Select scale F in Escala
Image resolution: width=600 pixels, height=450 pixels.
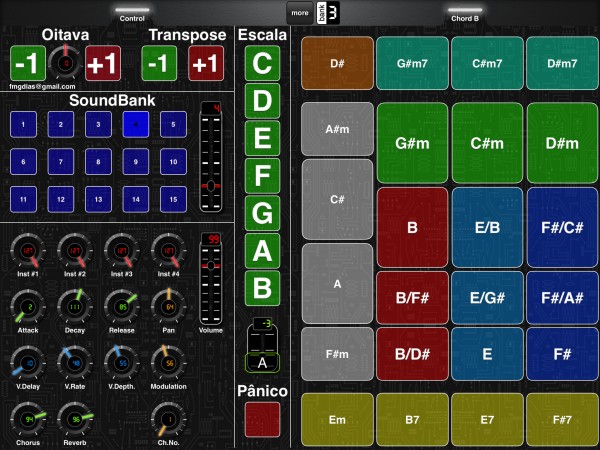click(x=262, y=176)
